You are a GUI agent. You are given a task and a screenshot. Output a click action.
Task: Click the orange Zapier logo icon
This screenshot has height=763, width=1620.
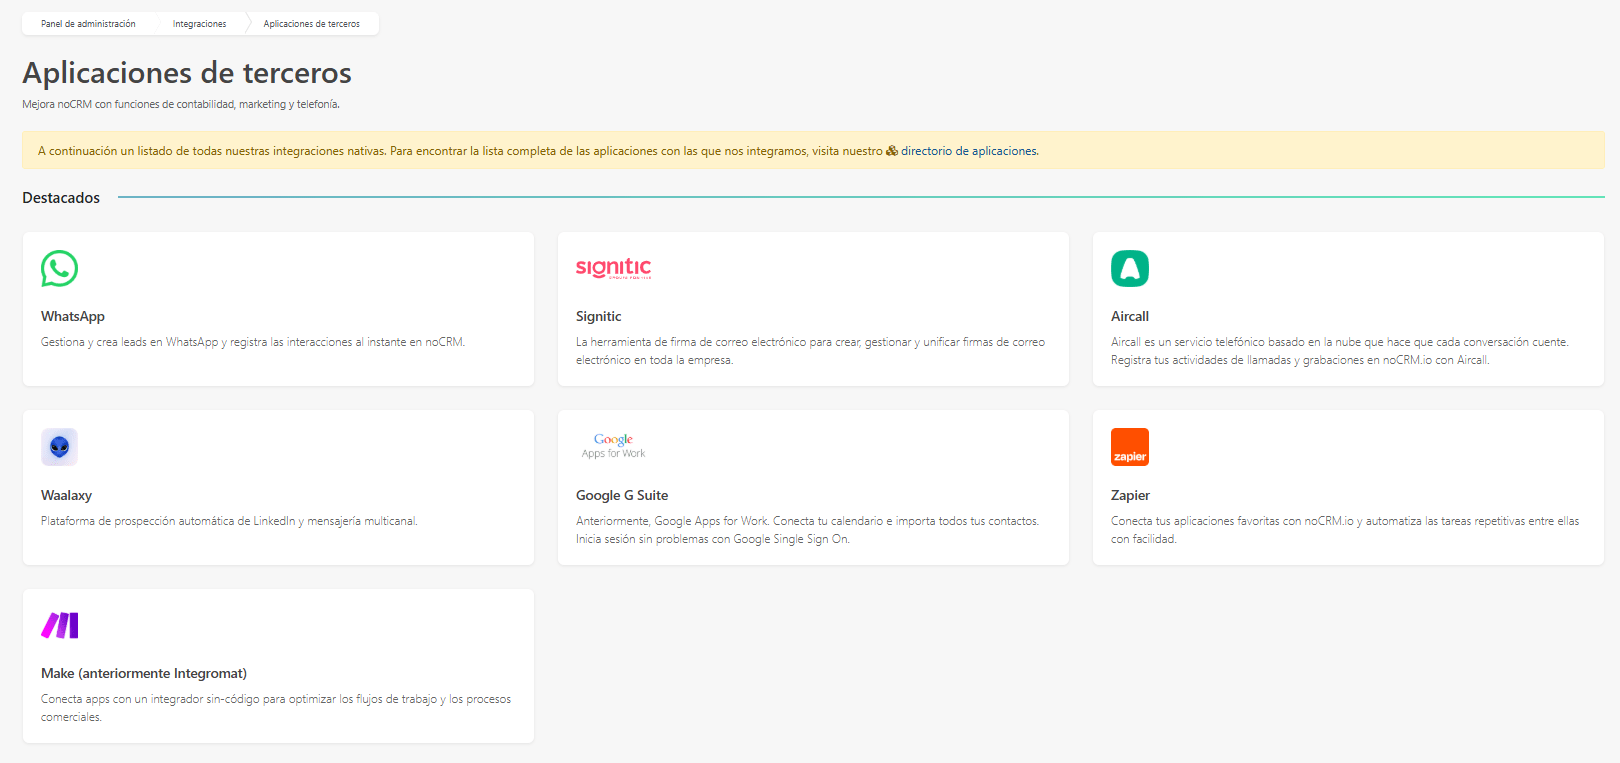[x=1130, y=447]
